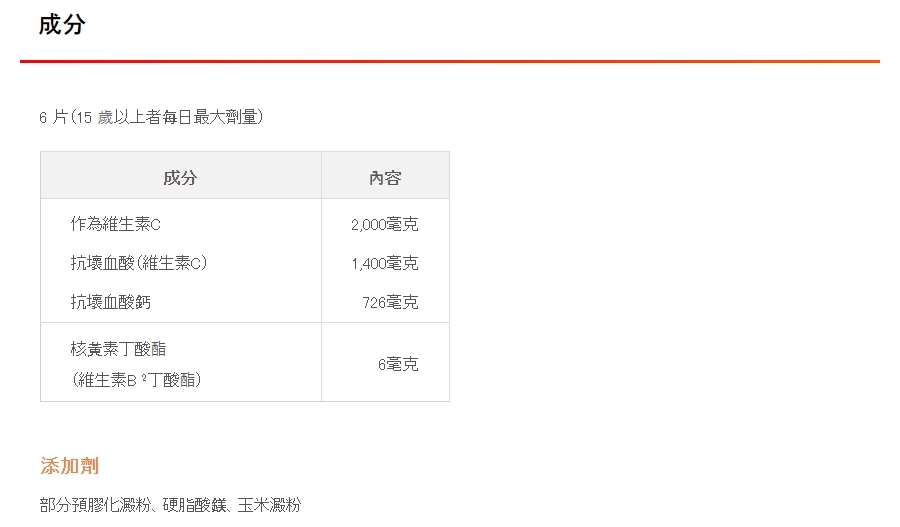Click the 6 片 quantity text

tap(53, 117)
